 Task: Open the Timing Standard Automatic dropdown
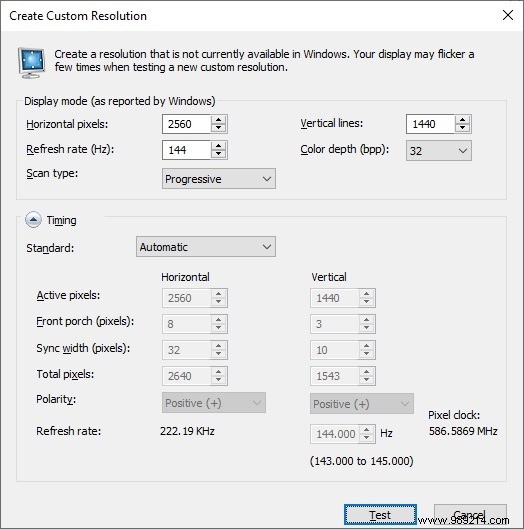point(206,247)
